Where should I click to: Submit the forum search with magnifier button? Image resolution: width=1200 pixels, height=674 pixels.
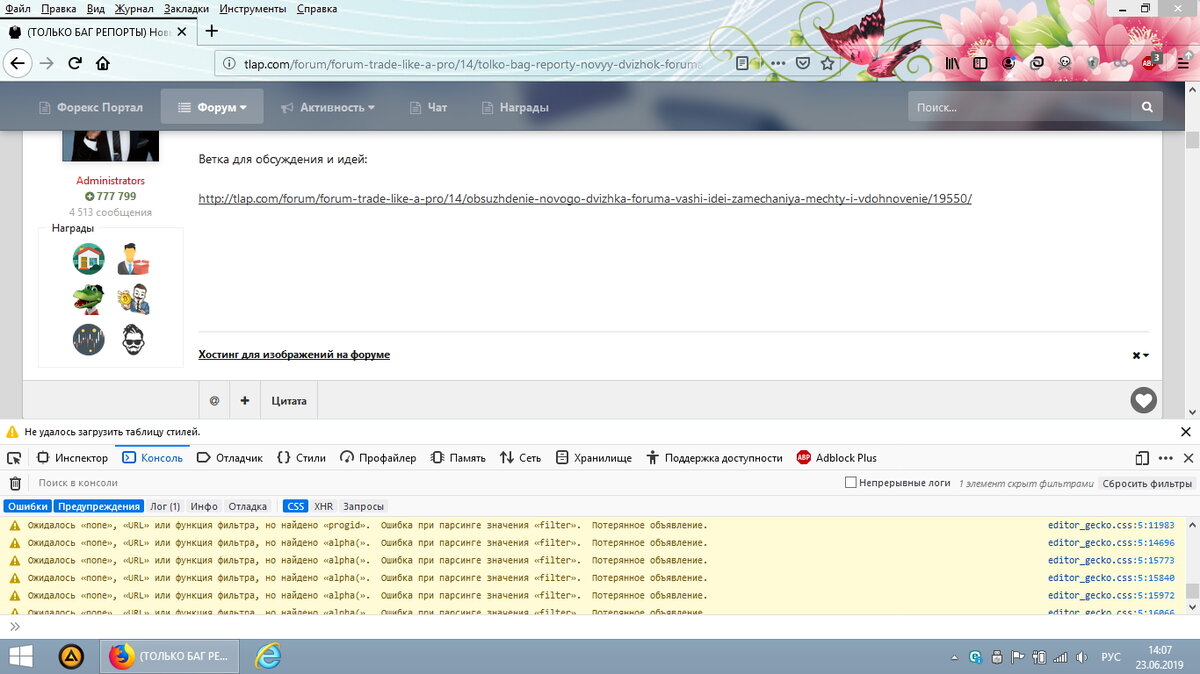coord(1147,107)
